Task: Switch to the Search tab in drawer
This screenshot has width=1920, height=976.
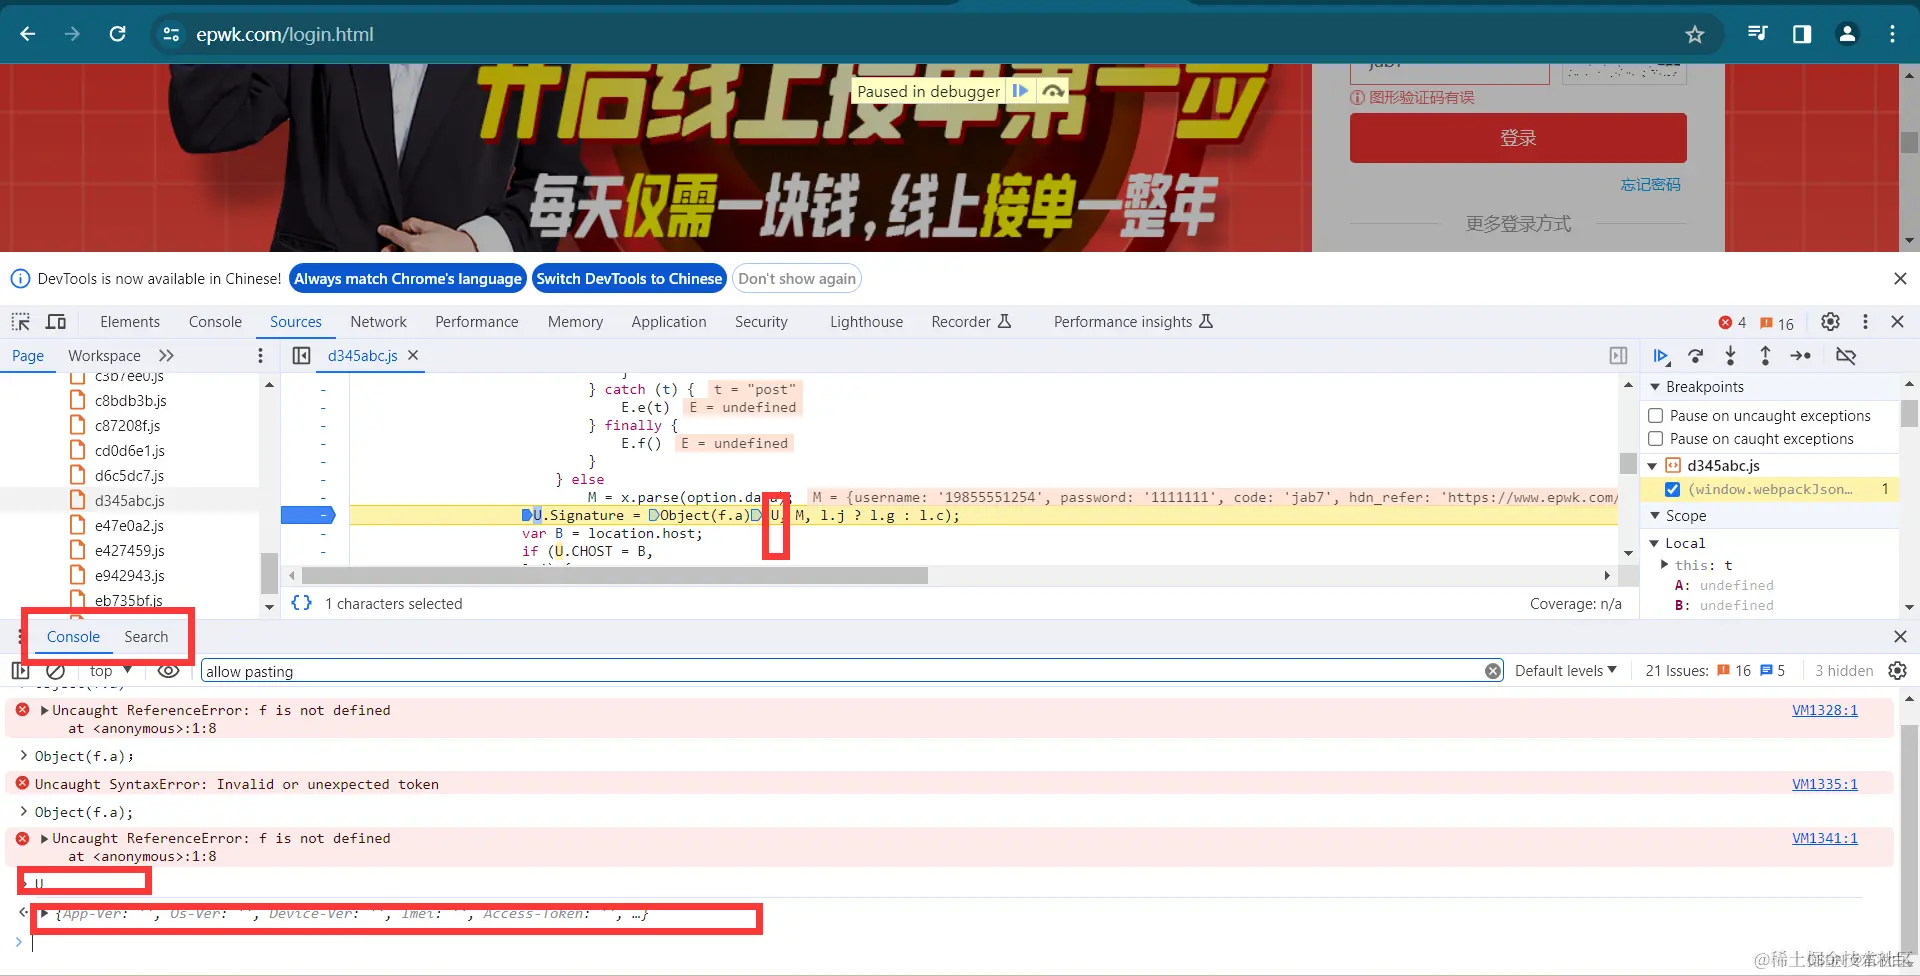Action: click(x=146, y=636)
